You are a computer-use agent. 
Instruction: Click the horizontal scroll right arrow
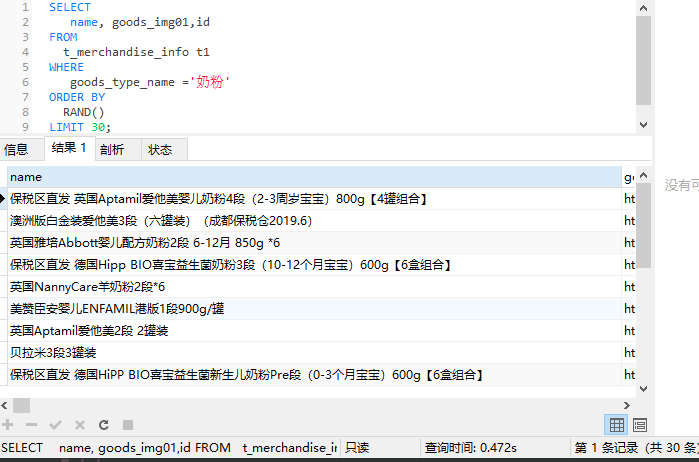pos(627,405)
